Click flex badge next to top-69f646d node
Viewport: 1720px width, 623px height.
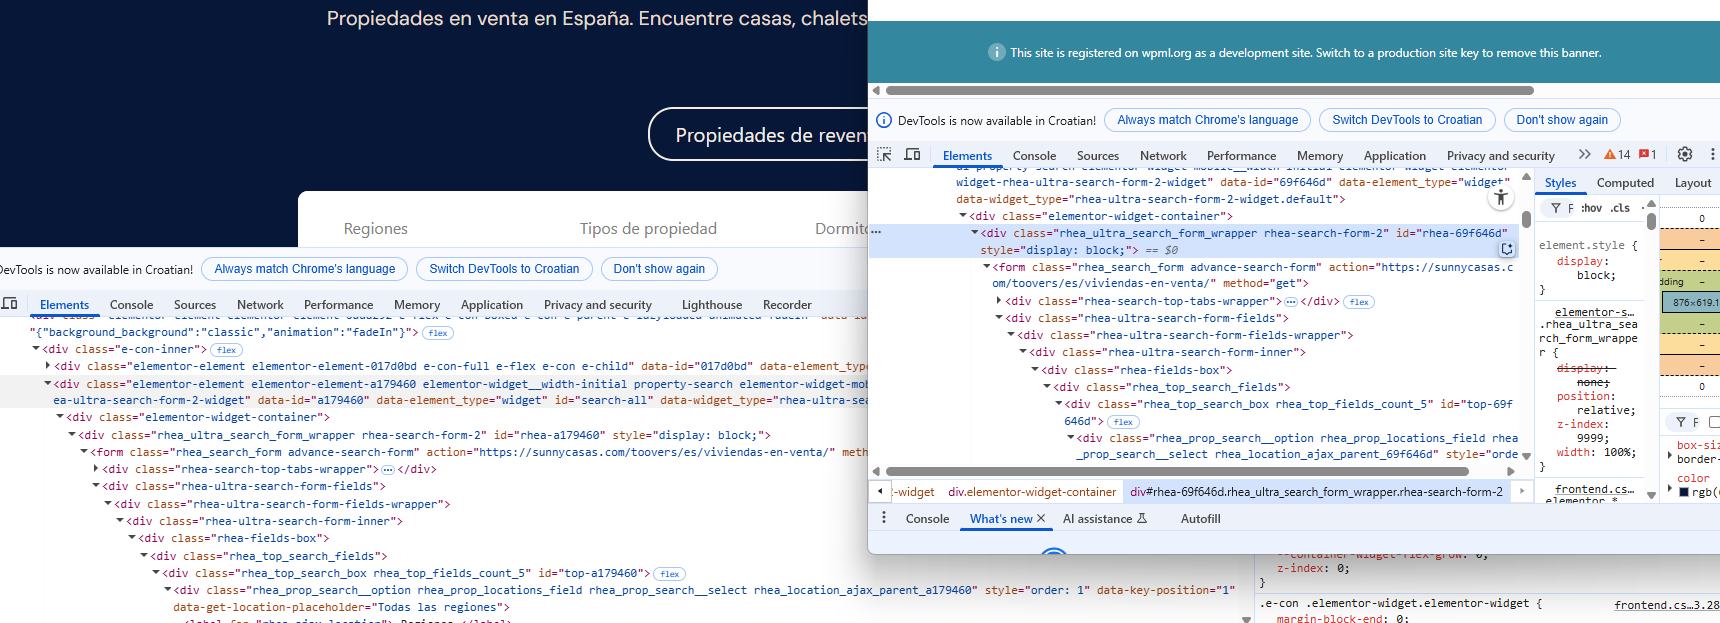pyautogui.click(x=1123, y=422)
